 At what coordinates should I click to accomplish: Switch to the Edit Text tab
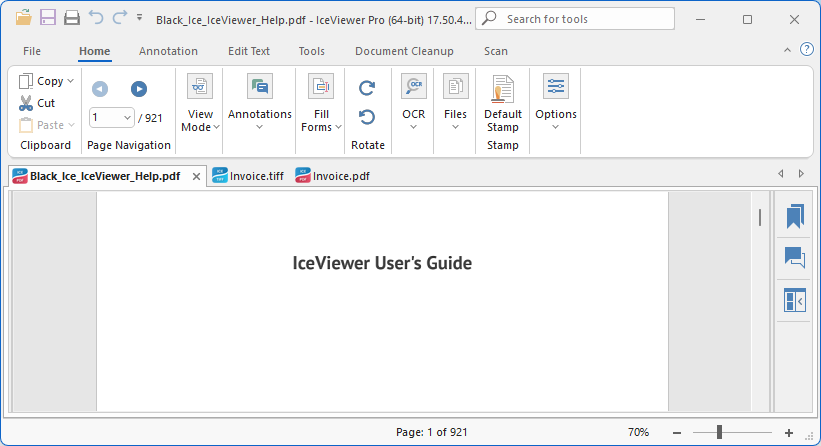coord(249,51)
